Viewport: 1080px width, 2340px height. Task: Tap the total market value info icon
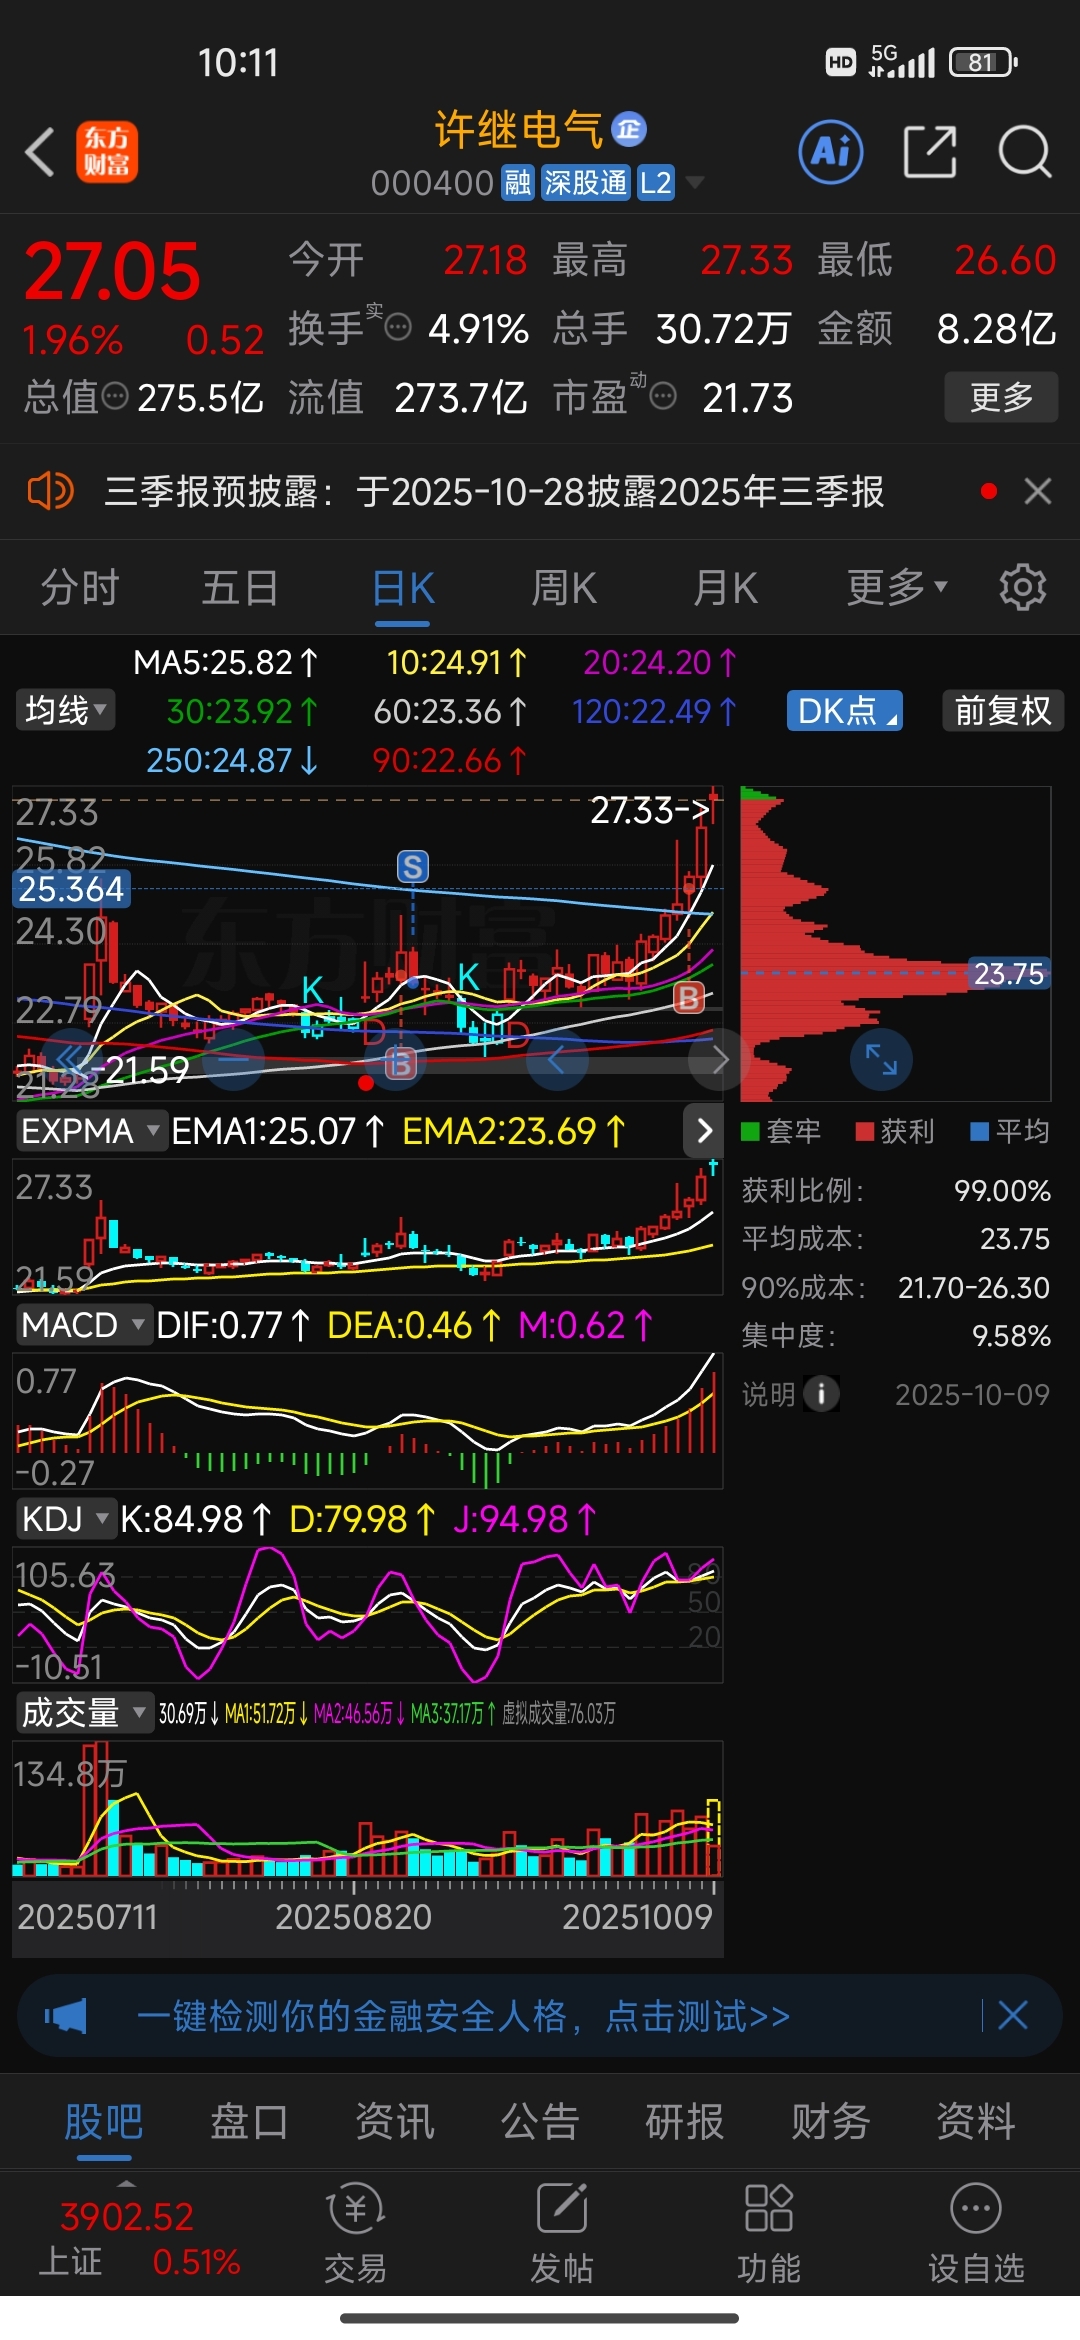click(x=116, y=396)
